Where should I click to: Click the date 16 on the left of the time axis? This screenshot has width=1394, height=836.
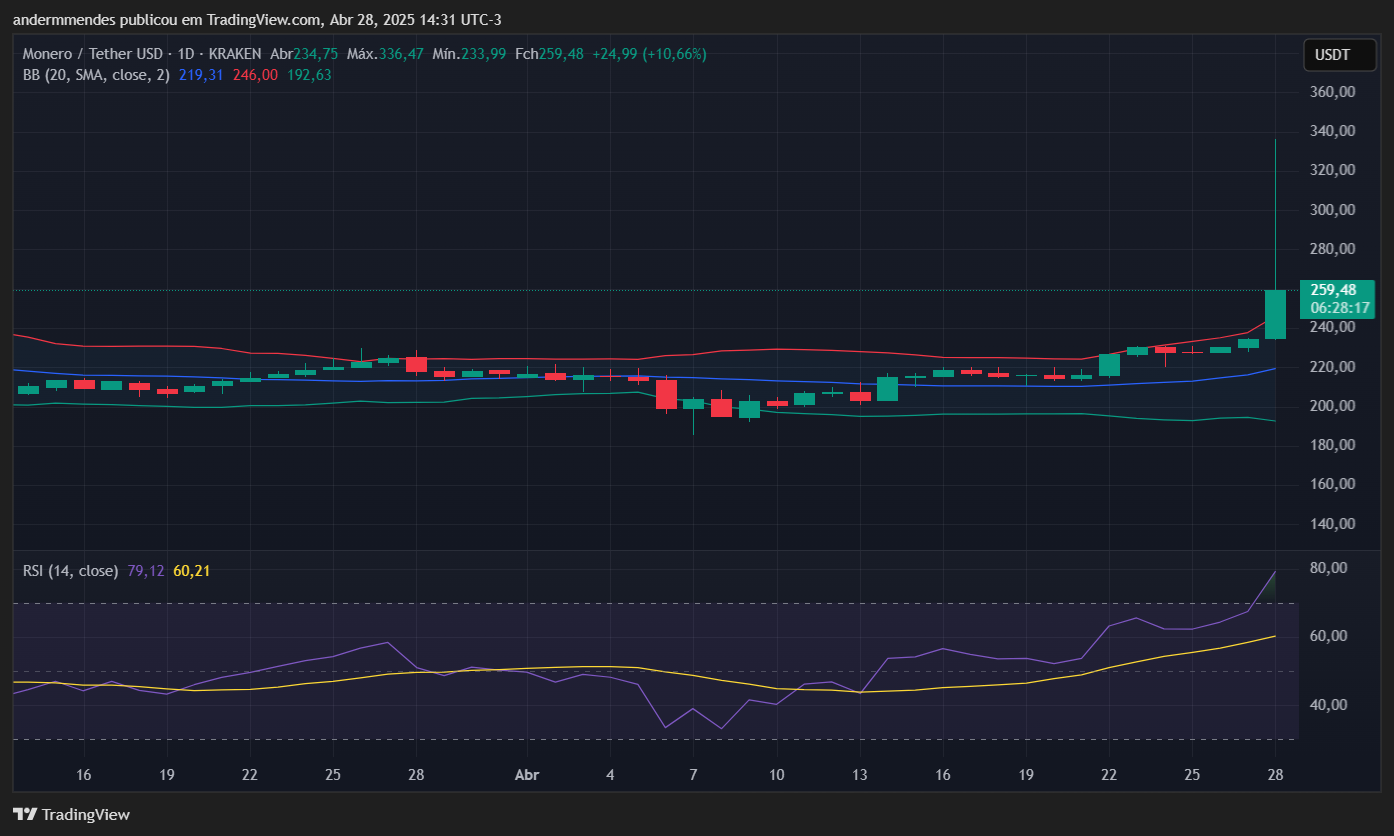tap(84, 775)
